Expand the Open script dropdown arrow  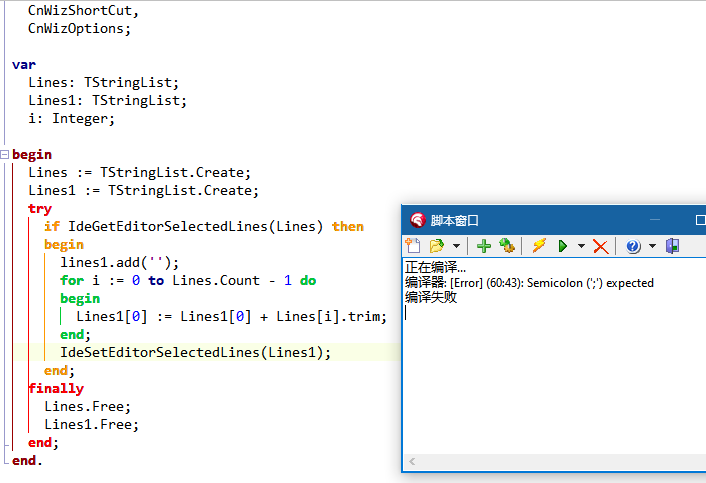click(x=456, y=246)
